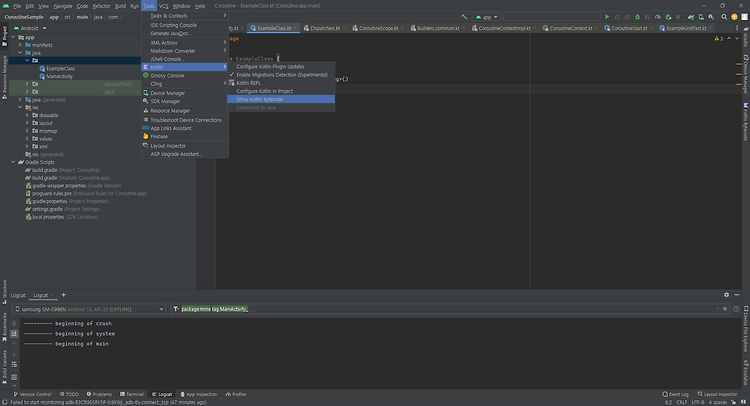
Task: Select Show Kotlin Bytecode menu entry
Action: (x=281, y=99)
